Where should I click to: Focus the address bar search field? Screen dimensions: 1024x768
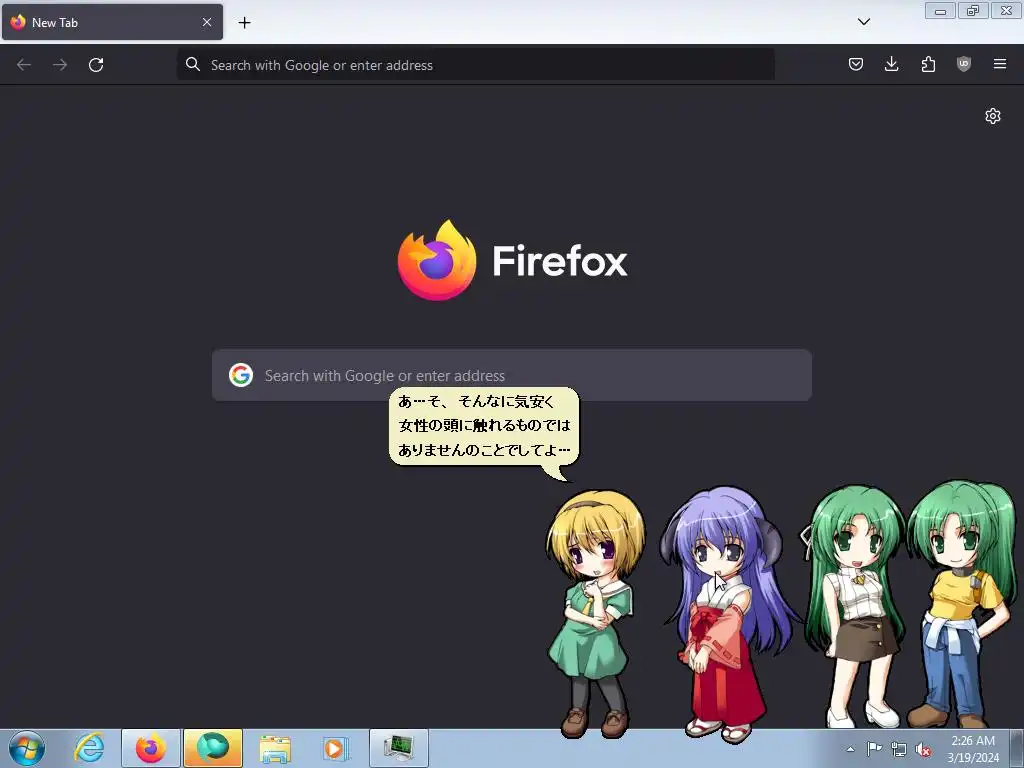475,65
